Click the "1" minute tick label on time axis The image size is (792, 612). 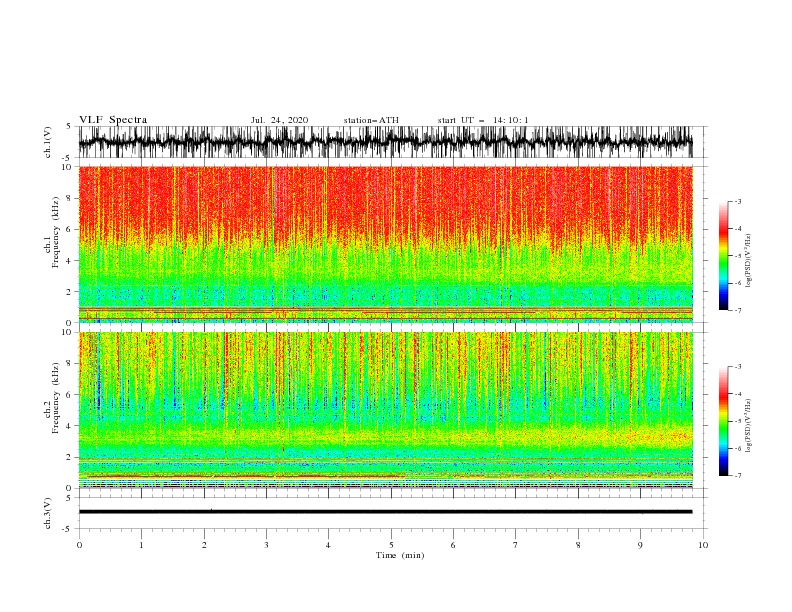(141, 545)
